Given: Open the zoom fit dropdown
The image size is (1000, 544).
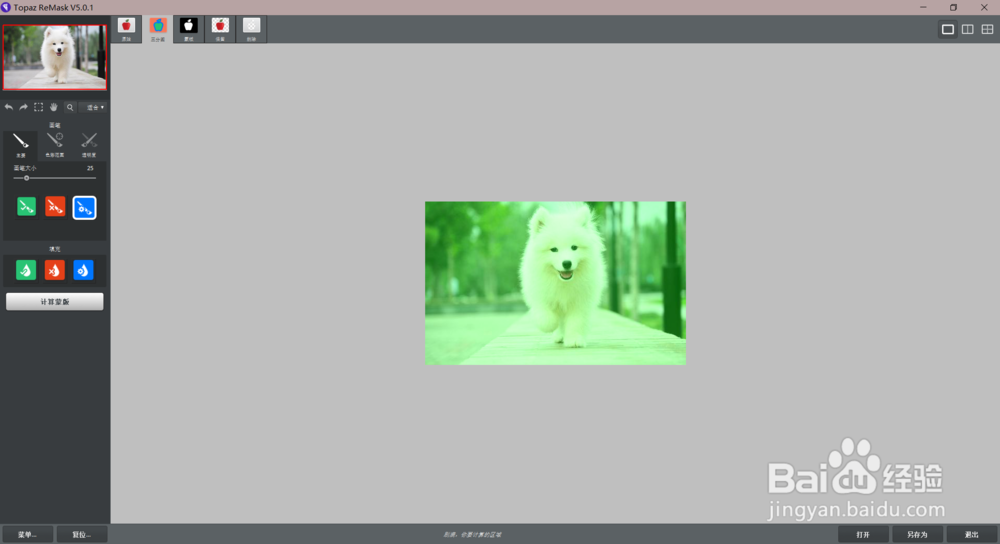Looking at the screenshot, I should point(96,107).
